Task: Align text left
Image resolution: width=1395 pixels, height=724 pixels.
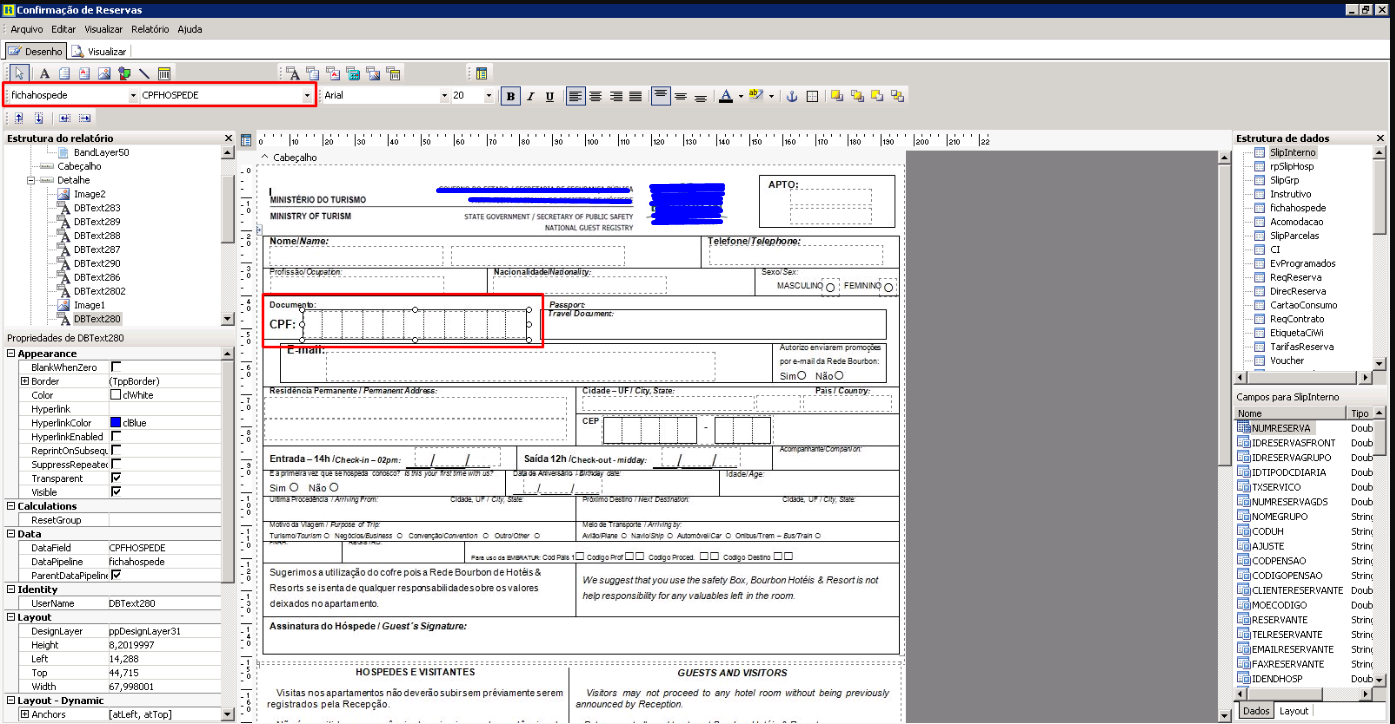Action: coord(575,96)
